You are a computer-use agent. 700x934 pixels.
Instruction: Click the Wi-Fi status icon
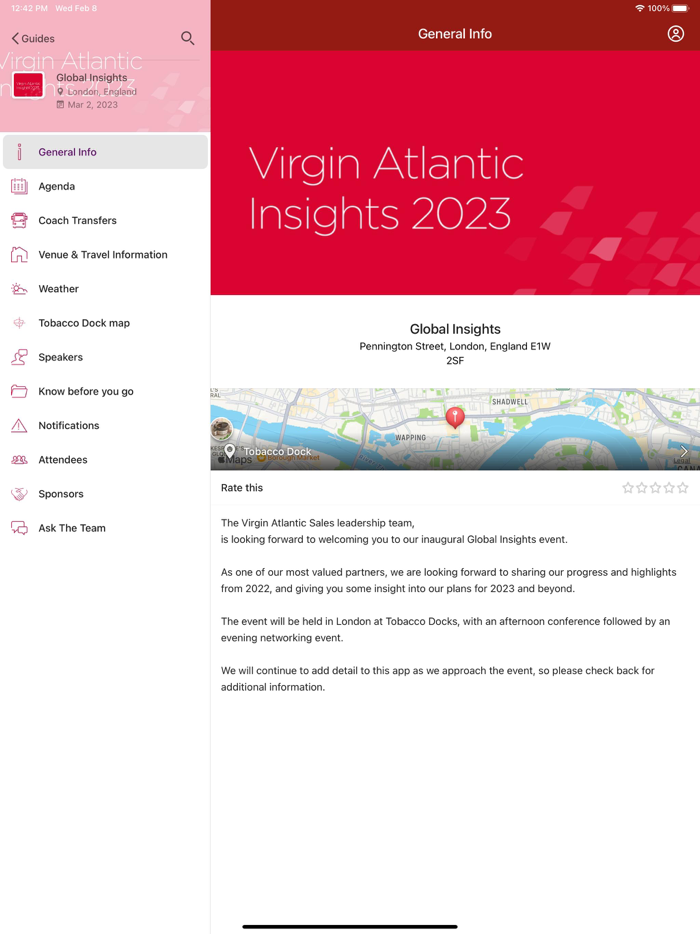click(x=640, y=8)
